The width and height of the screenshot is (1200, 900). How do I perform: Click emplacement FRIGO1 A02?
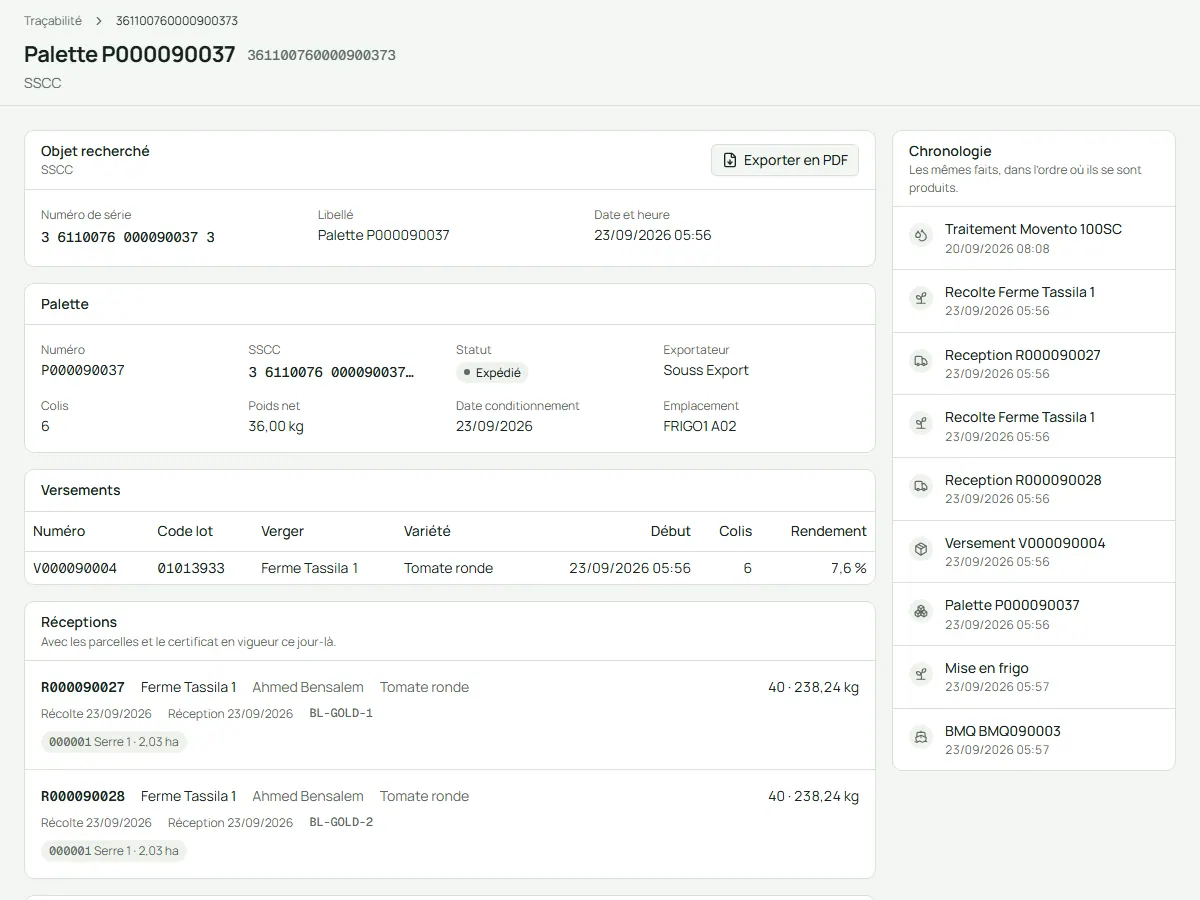pyautogui.click(x=700, y=426)
